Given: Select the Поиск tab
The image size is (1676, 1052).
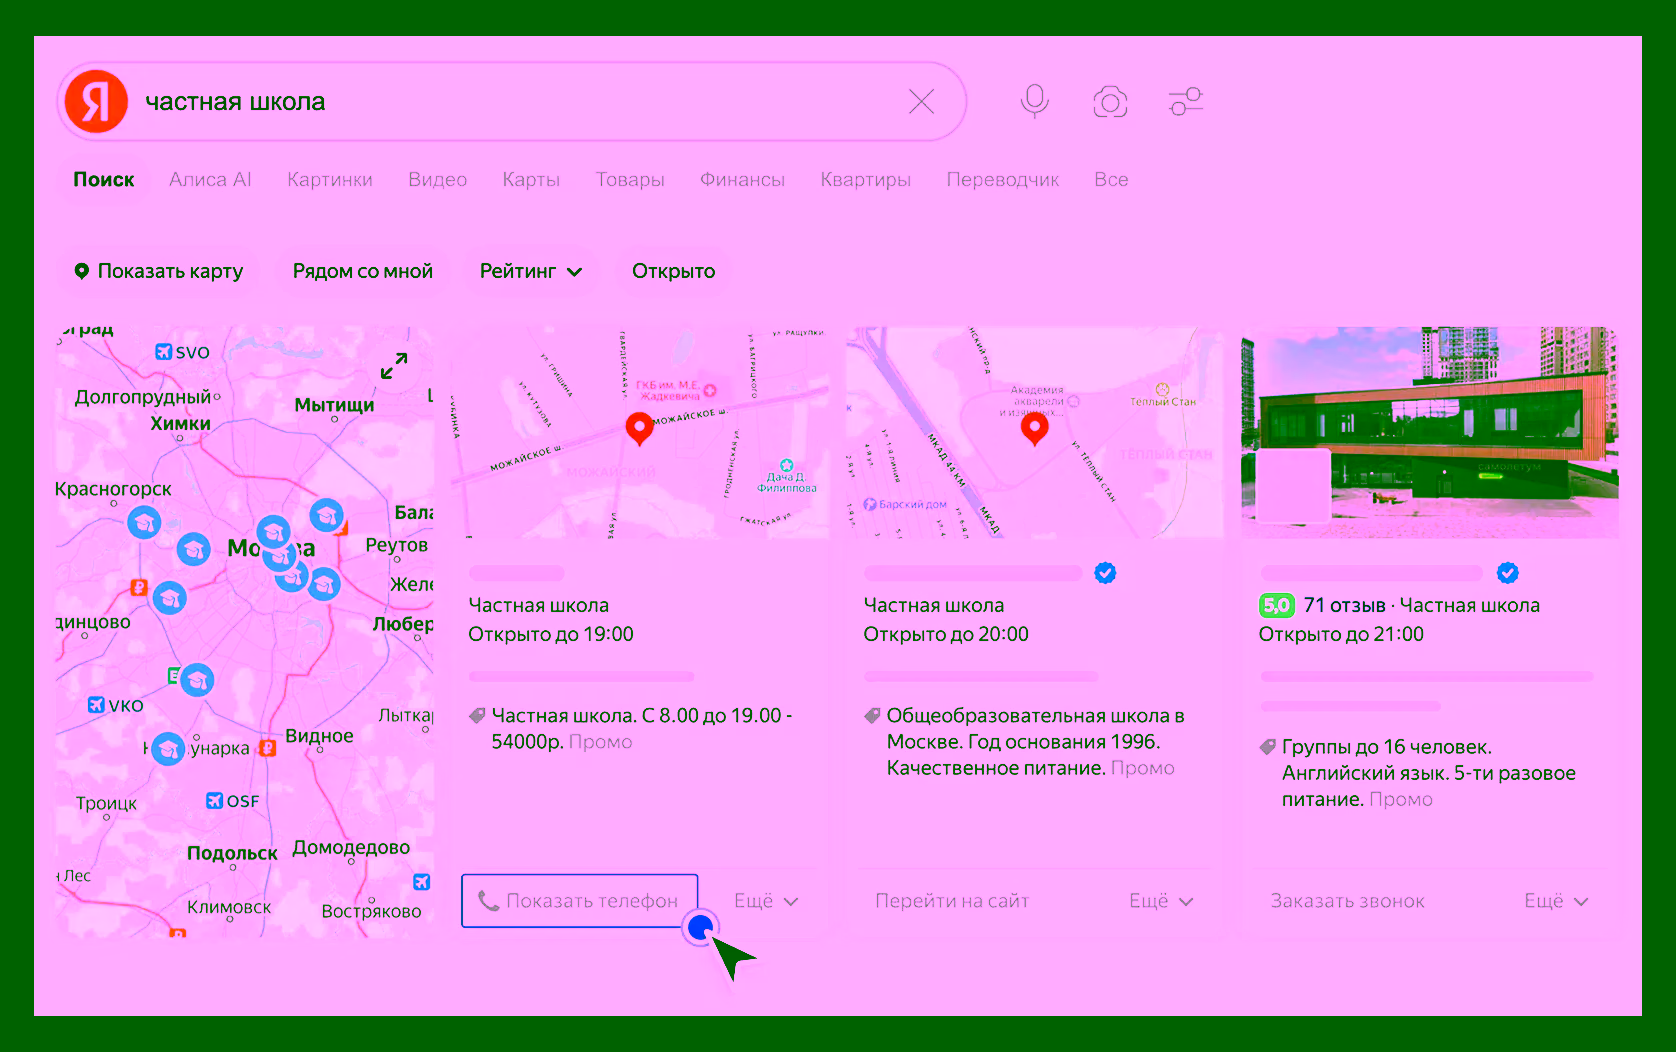Looking at the screenshot, I should point(104,180).
